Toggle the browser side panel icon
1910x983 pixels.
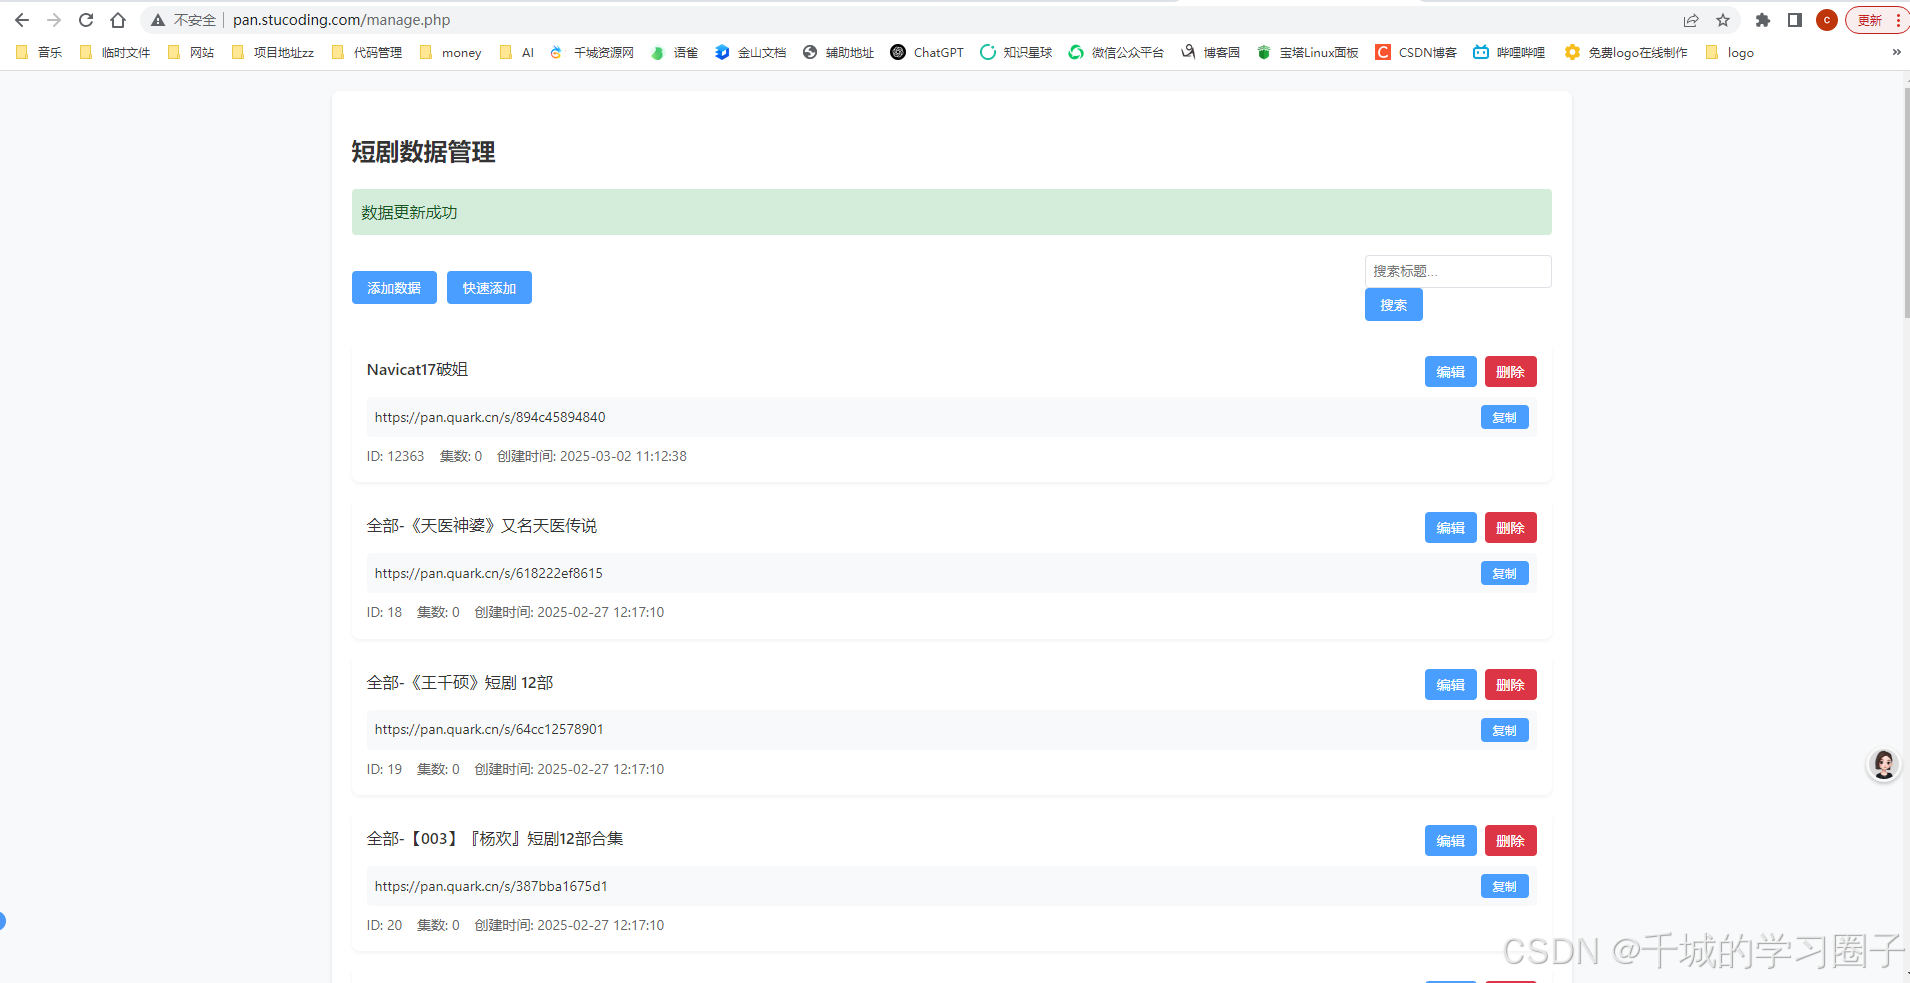coord(1795,20)
